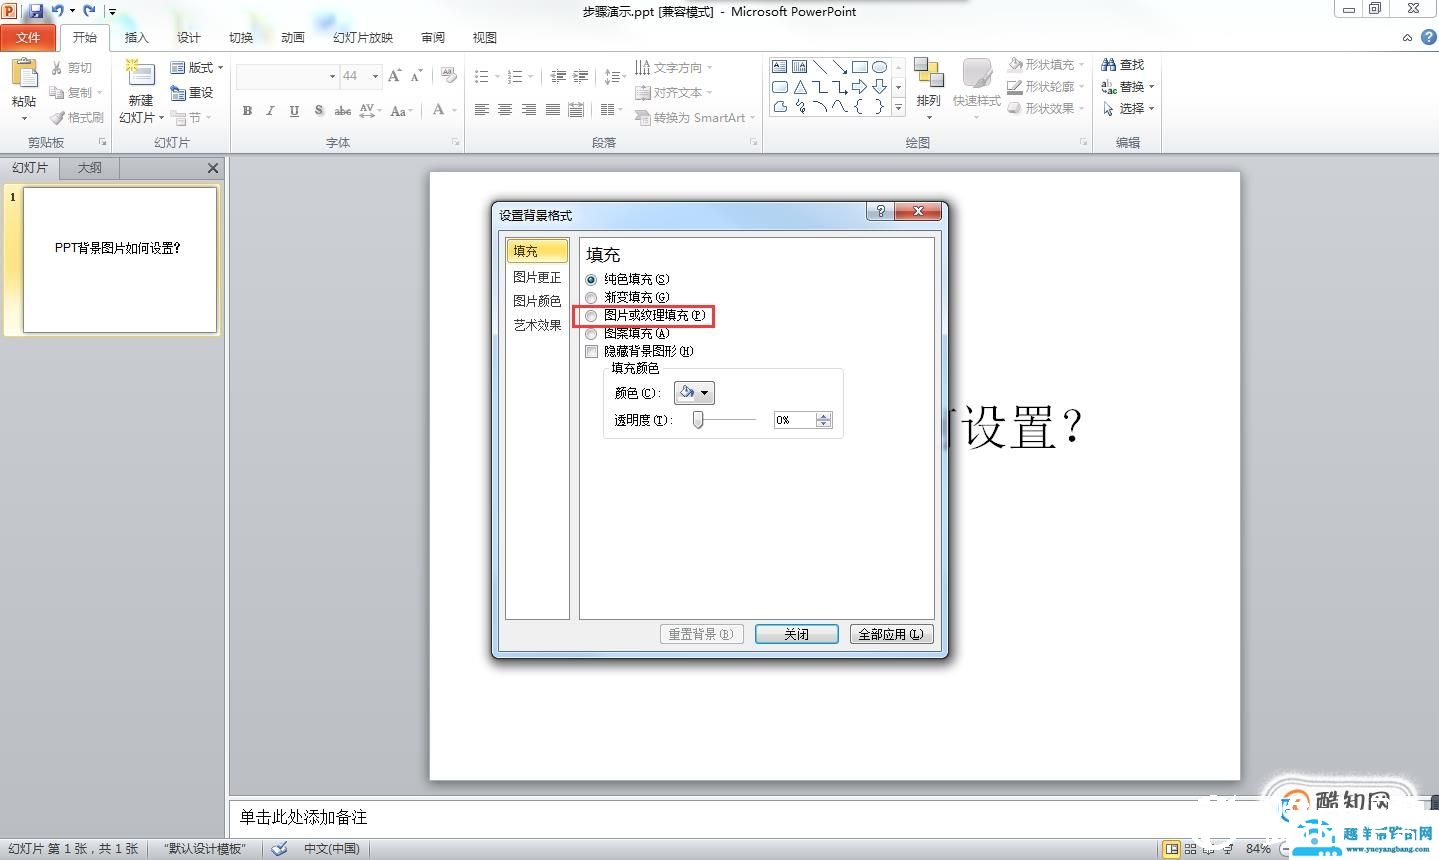
Task: Tick the 隐藏背景图形 checkbox
Action: click(x=591, y=352)
